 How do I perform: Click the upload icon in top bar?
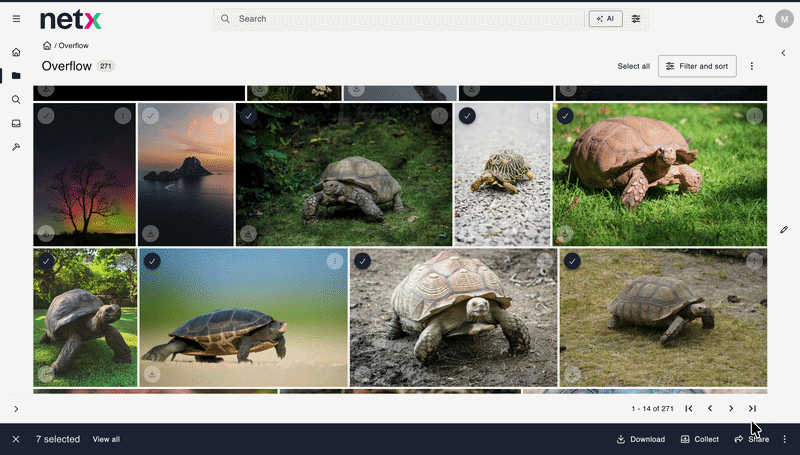tap(760, 19)
